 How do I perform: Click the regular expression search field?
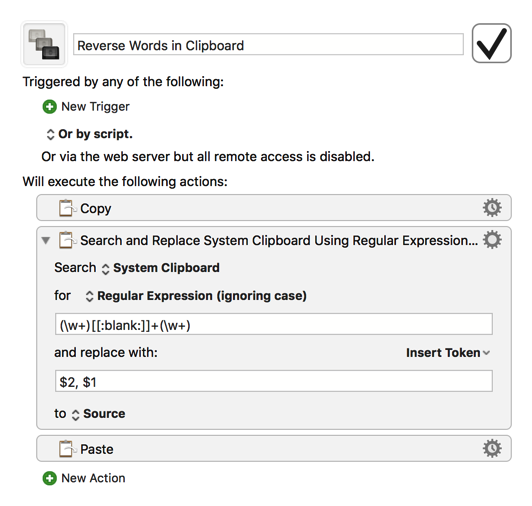coord(274,324)
